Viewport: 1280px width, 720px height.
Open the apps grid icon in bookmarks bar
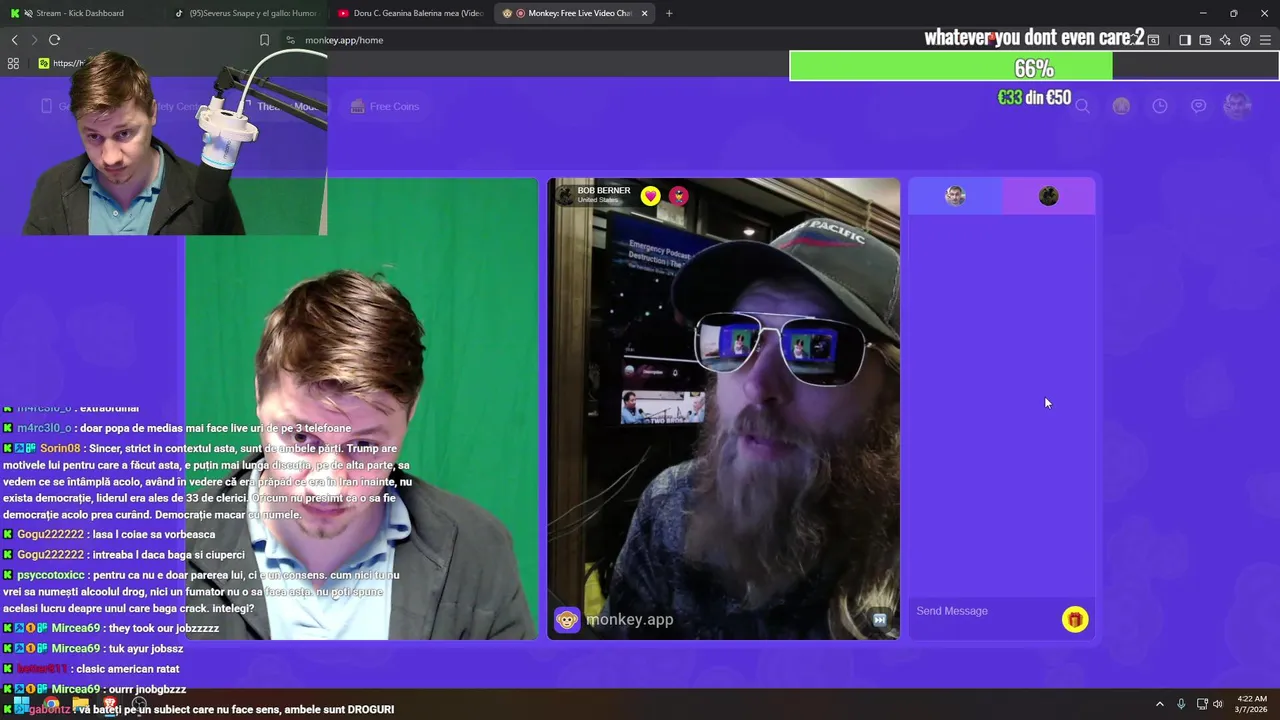(x=13, y=63)
